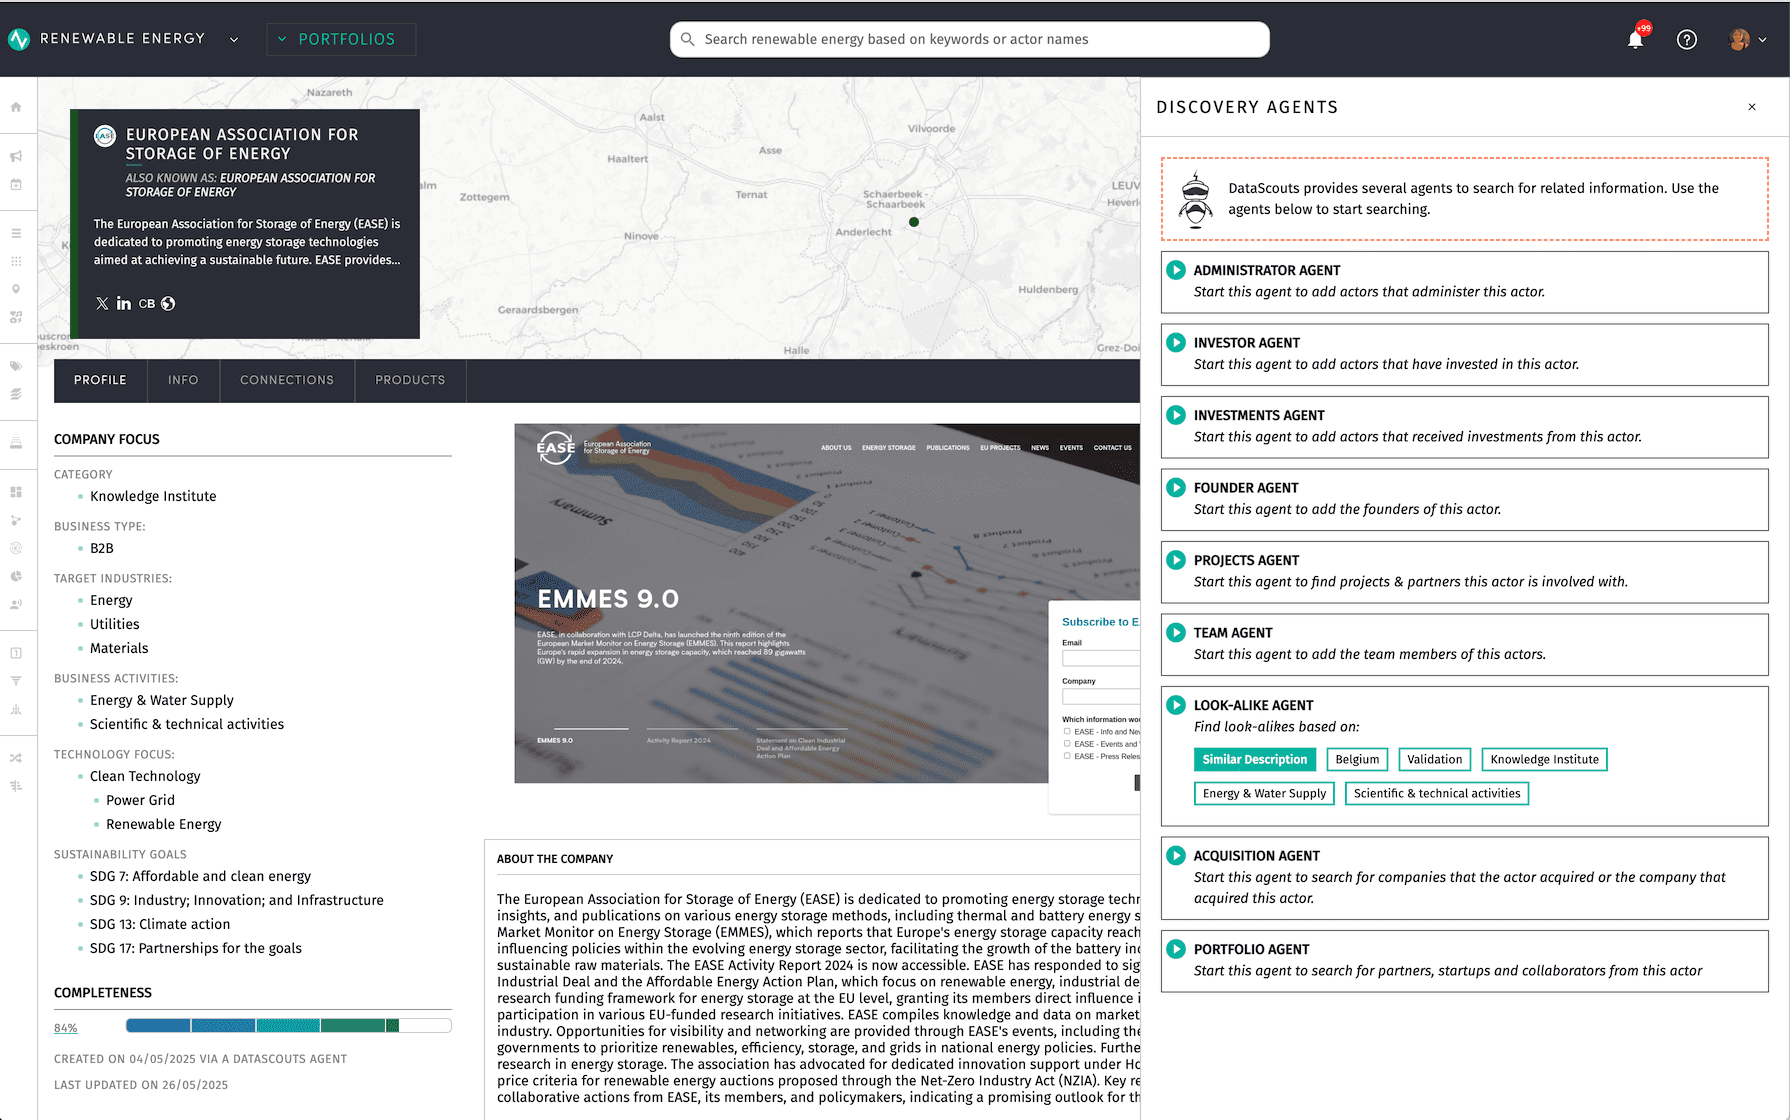
Task: Open the pie chart sidebar icon
Action: 16,576
